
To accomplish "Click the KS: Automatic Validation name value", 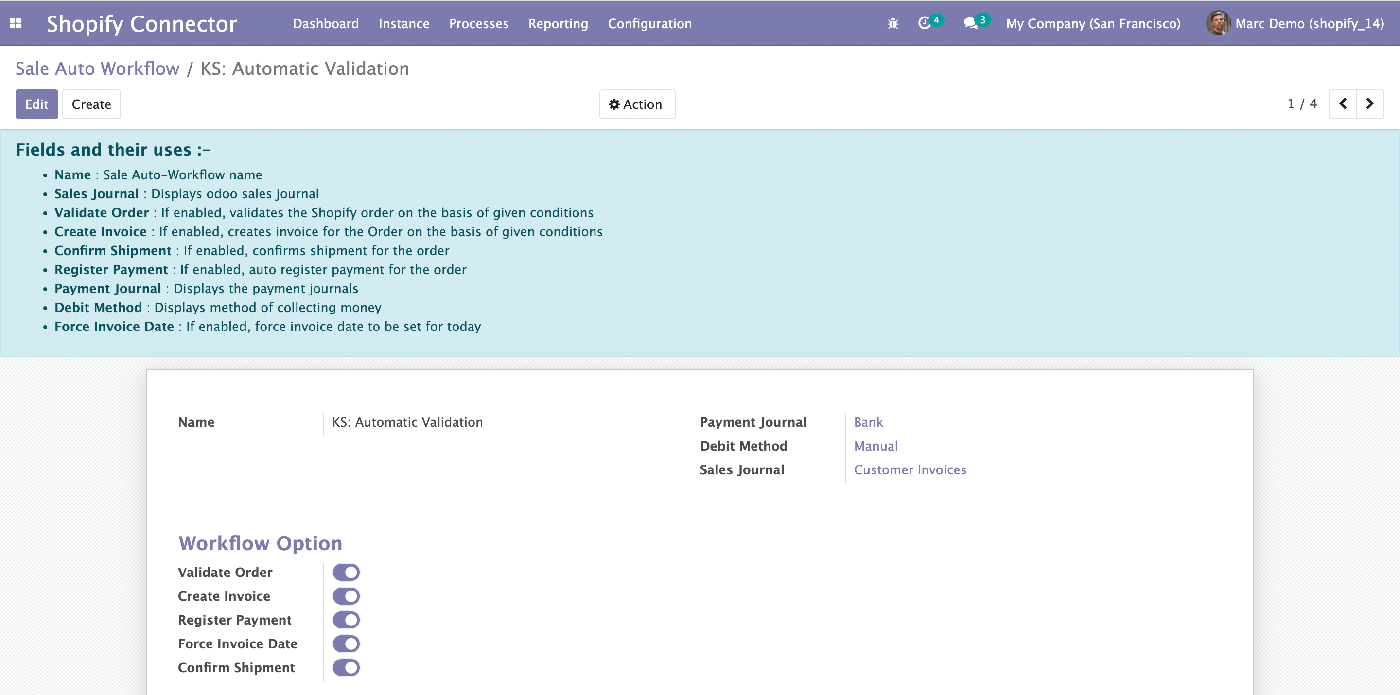I will click(407, 422).
